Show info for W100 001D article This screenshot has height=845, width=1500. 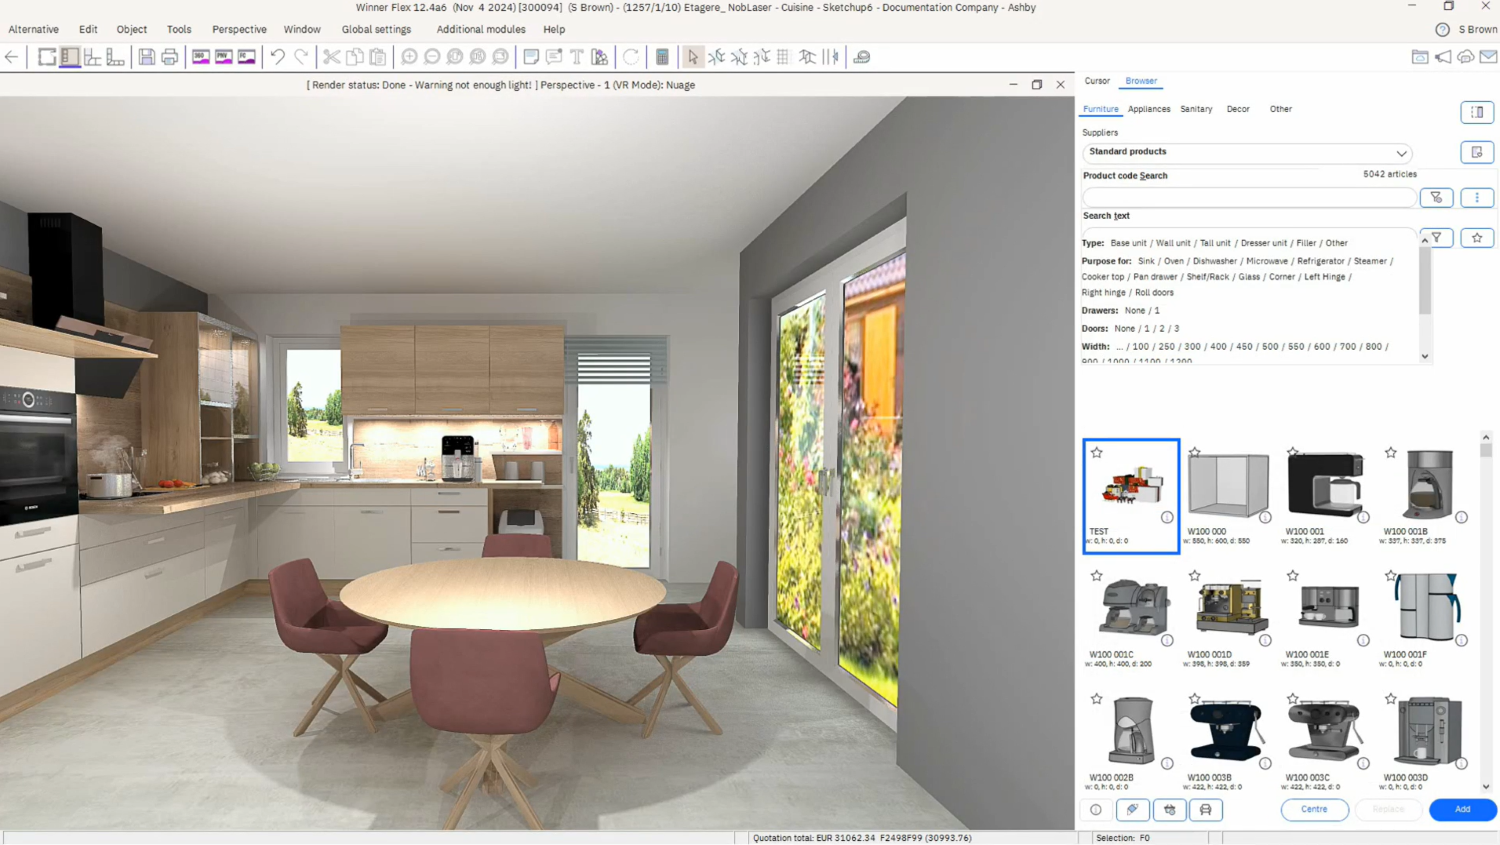pyautogui.click(x=1265, y=640)
